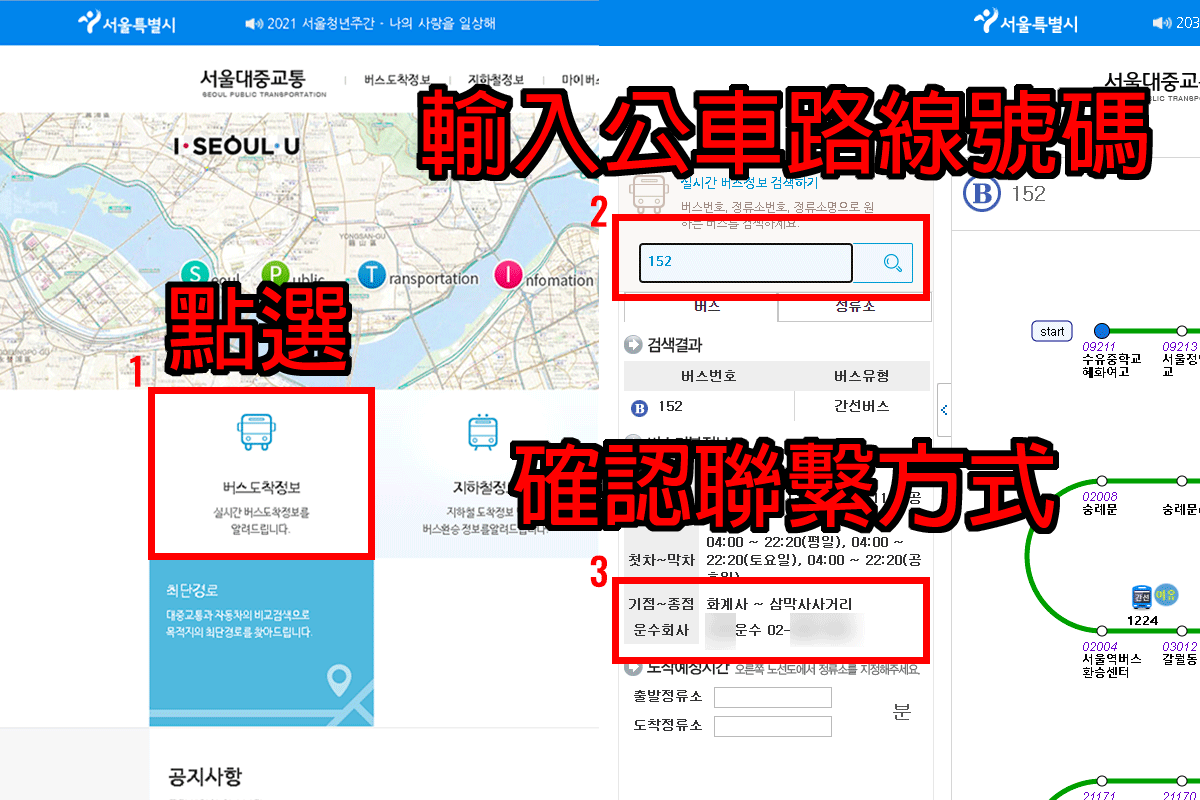The image size is (1200, 800).
Task: Collapse the panel using the blue left chevron
Action: pyautogui.click(x=944, y=409)
